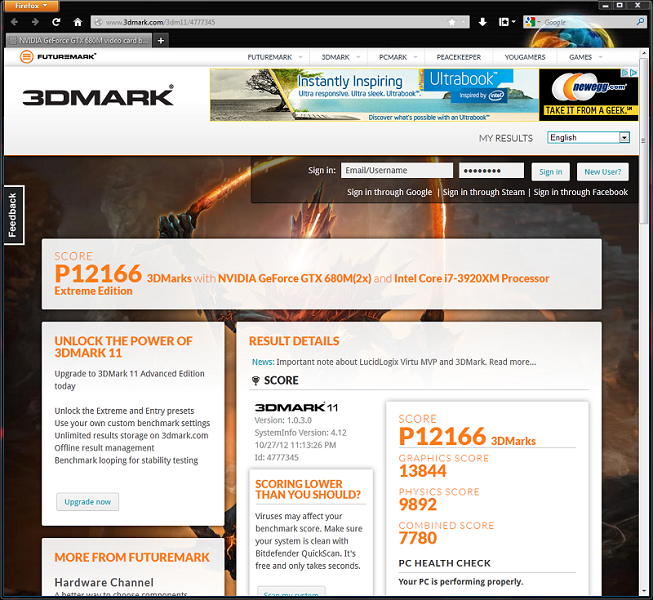The image size is (653, 600).
Task: Click the large 3DMARK logo
Action: [98, 96]
